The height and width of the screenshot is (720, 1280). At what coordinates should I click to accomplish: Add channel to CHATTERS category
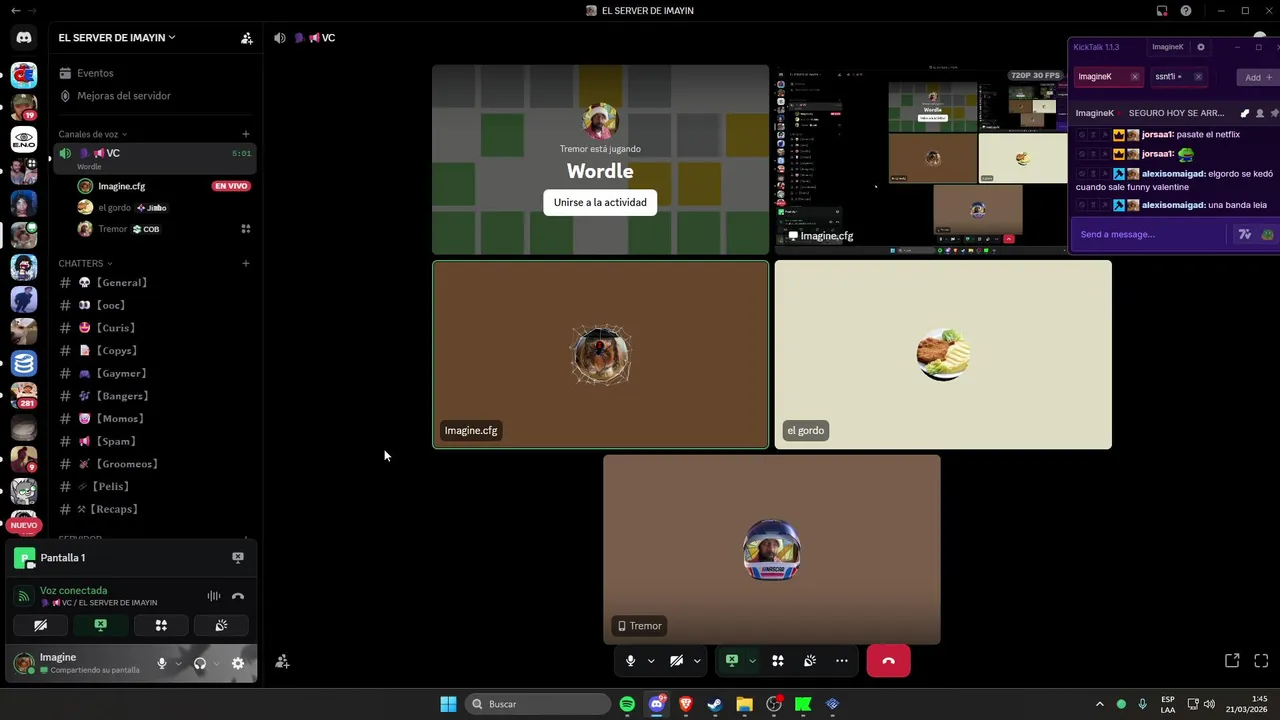tap(246, 264)
